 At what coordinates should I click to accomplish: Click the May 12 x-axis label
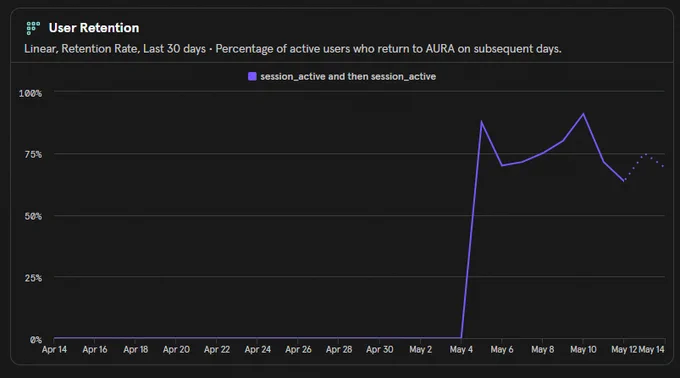[x=624, y=349]
